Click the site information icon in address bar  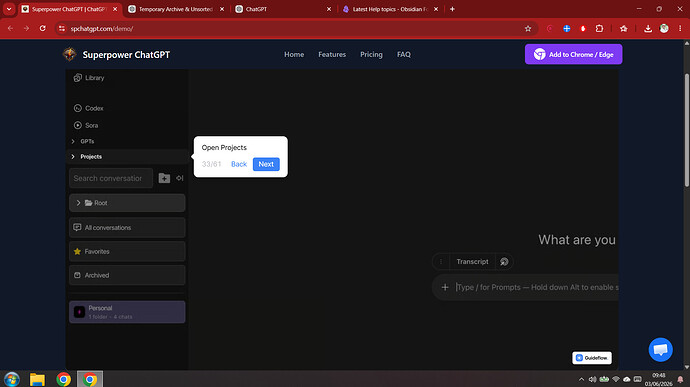[62, 29]
